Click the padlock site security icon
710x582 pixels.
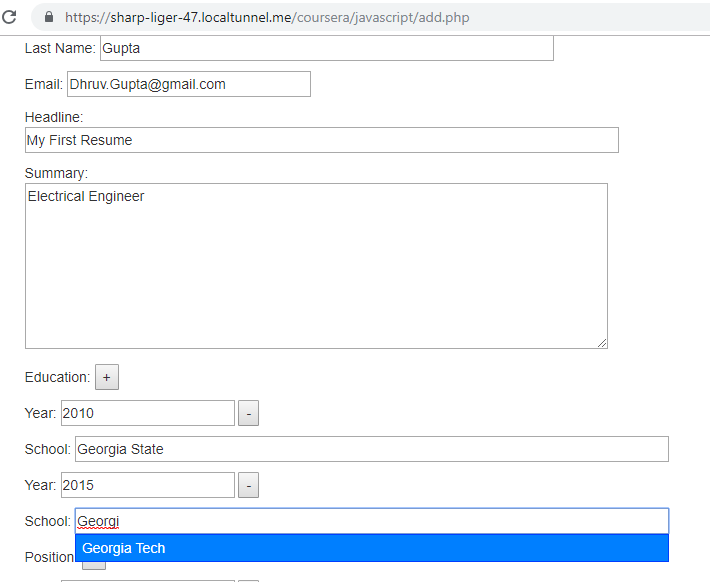(x=49, y=17)
